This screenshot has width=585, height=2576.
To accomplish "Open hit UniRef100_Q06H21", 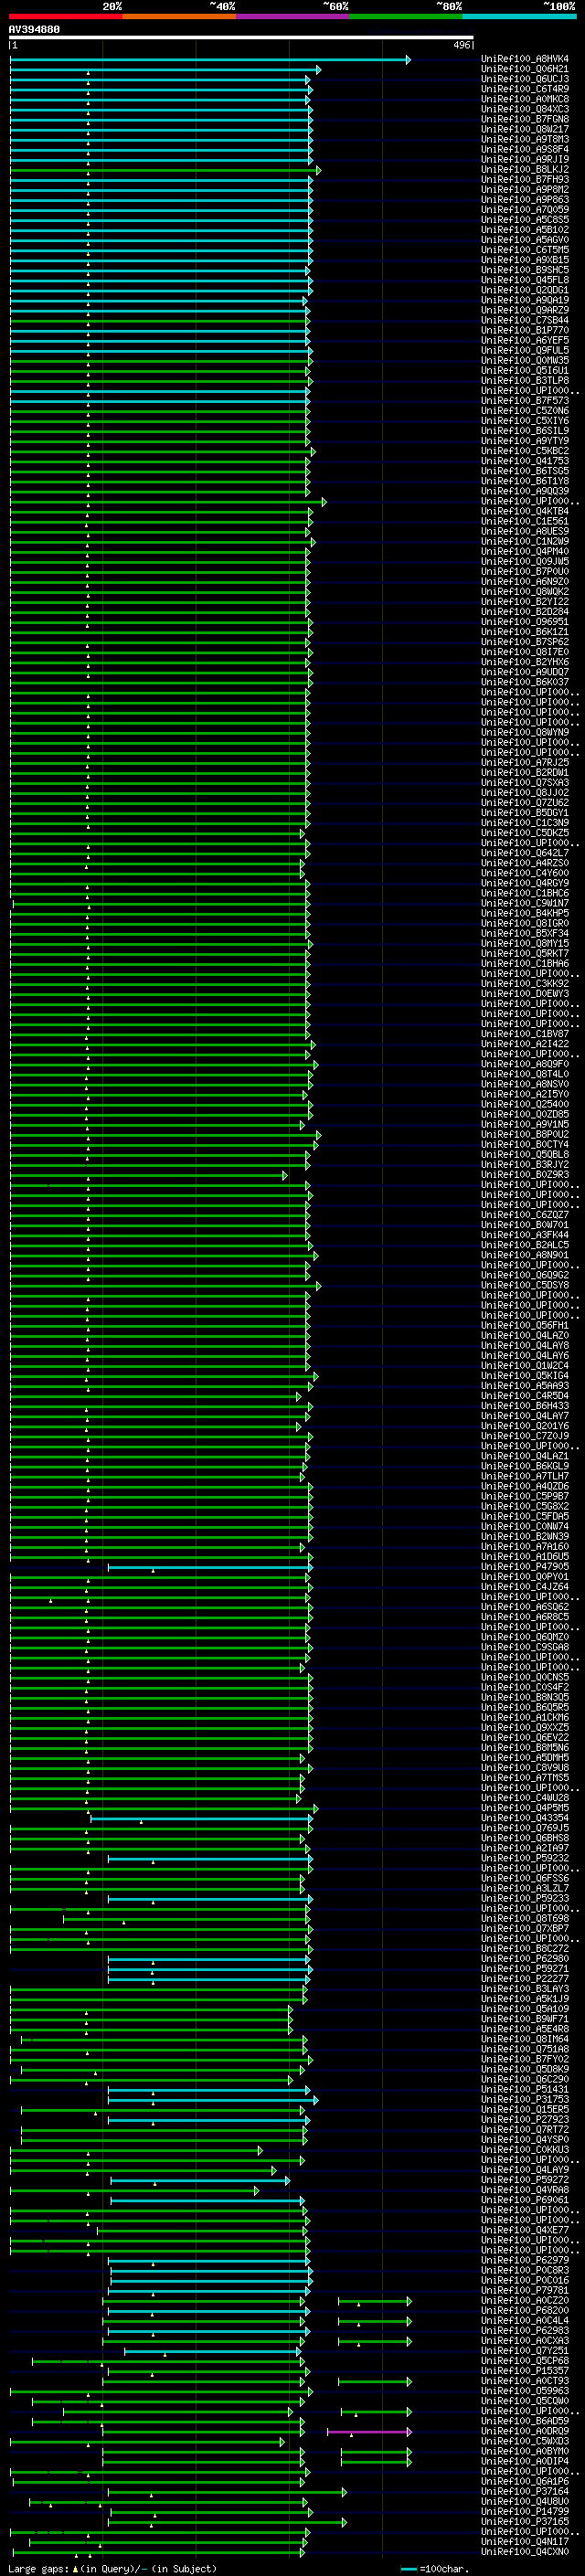I will (524, 69).
